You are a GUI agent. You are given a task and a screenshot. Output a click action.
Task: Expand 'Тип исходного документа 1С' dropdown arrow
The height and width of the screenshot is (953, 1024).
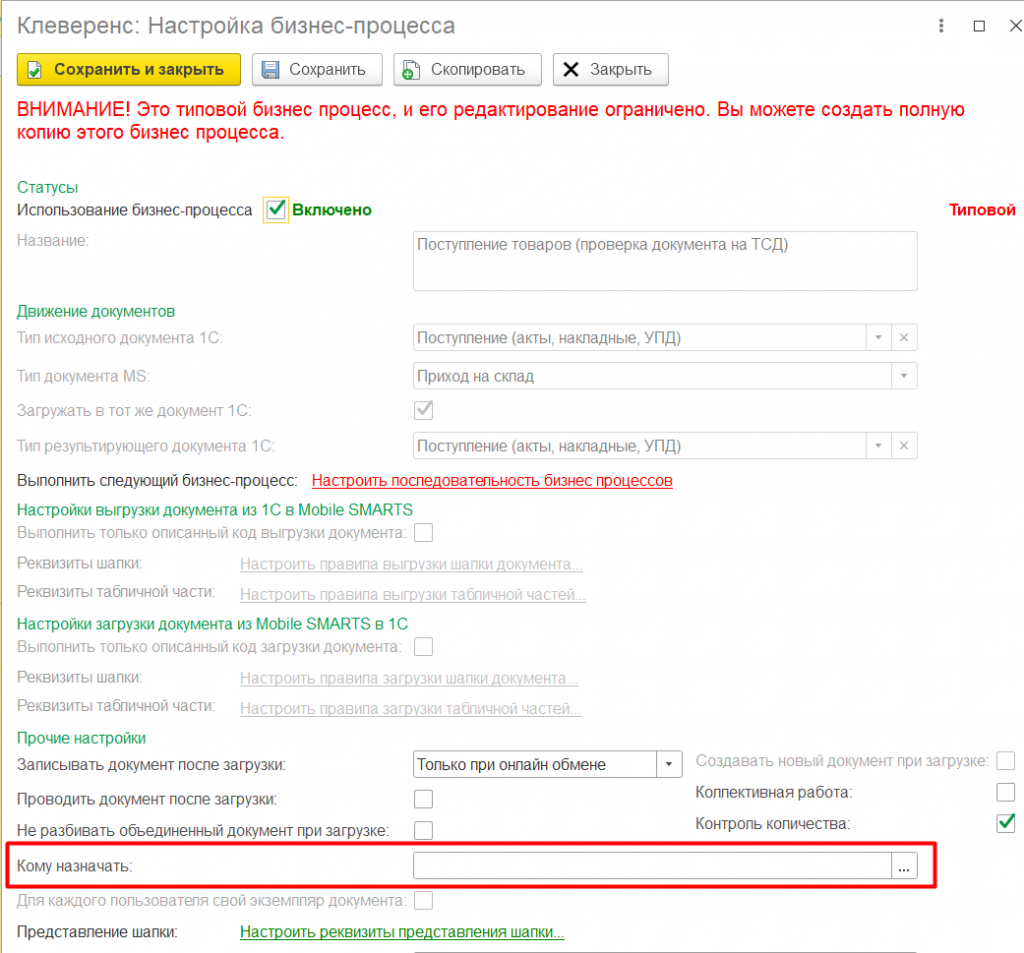click(x=878, y=338)
